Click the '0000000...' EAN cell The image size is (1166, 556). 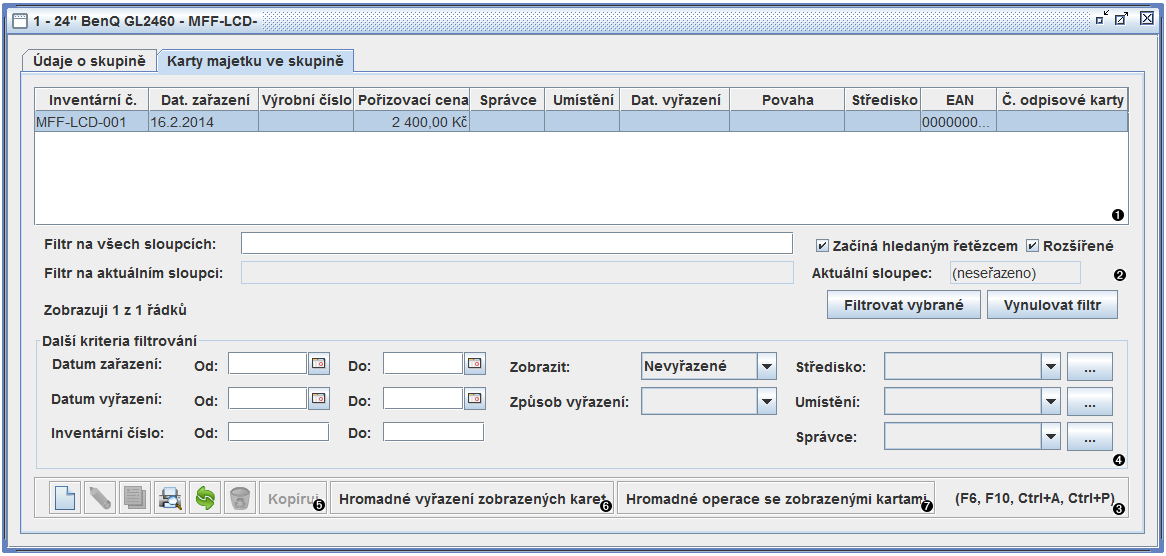point(959,122)
